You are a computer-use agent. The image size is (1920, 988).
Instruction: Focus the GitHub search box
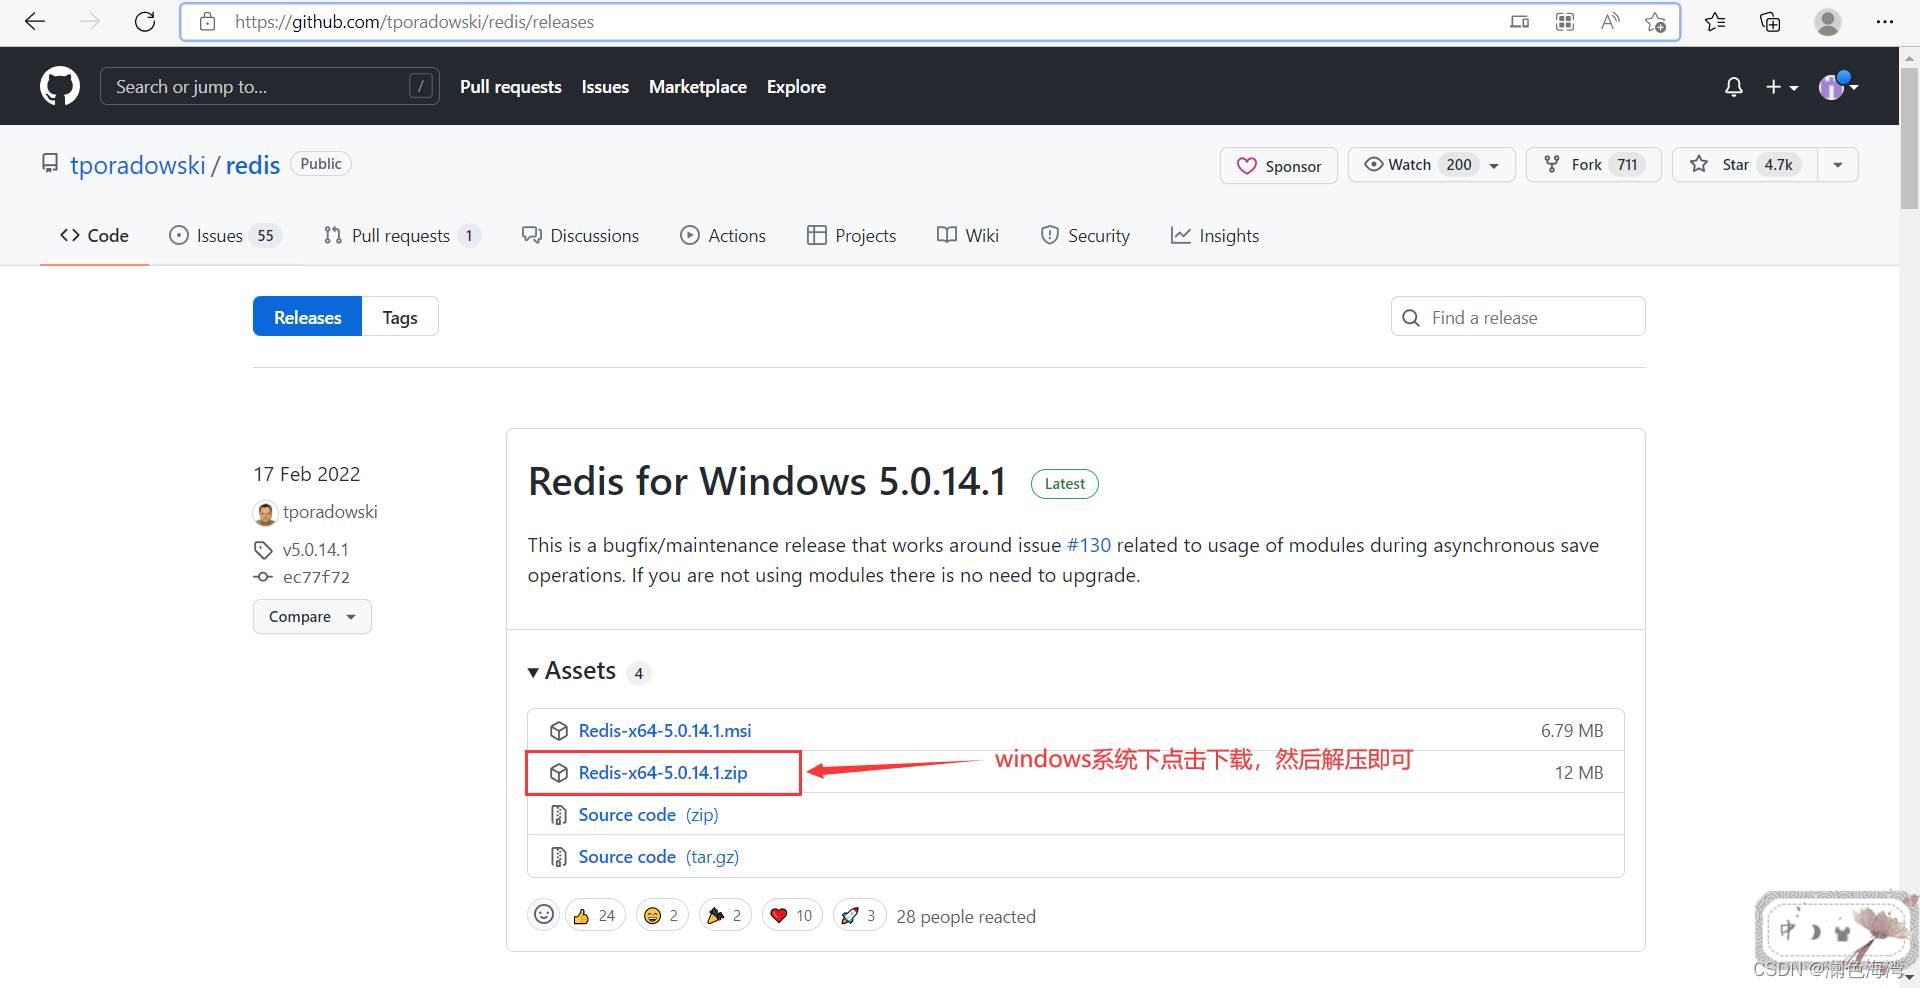coord(269,87)
